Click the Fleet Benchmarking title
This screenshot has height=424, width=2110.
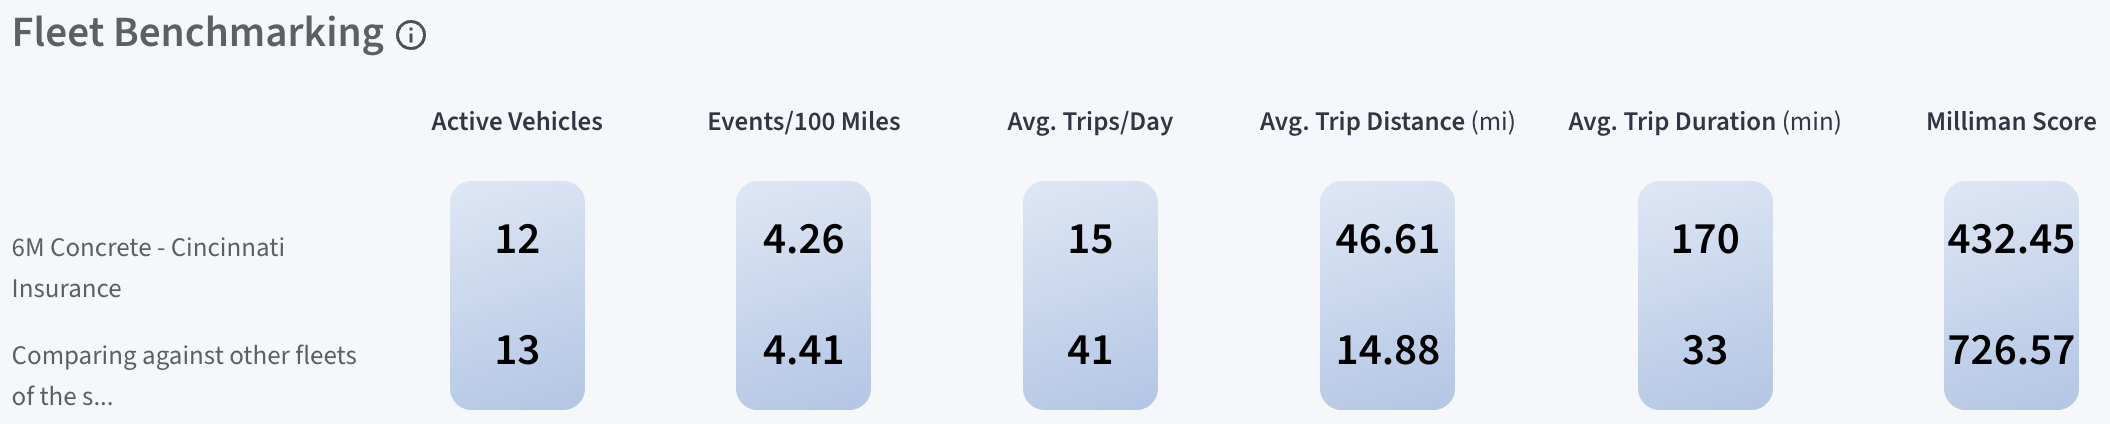click(198, 33)
